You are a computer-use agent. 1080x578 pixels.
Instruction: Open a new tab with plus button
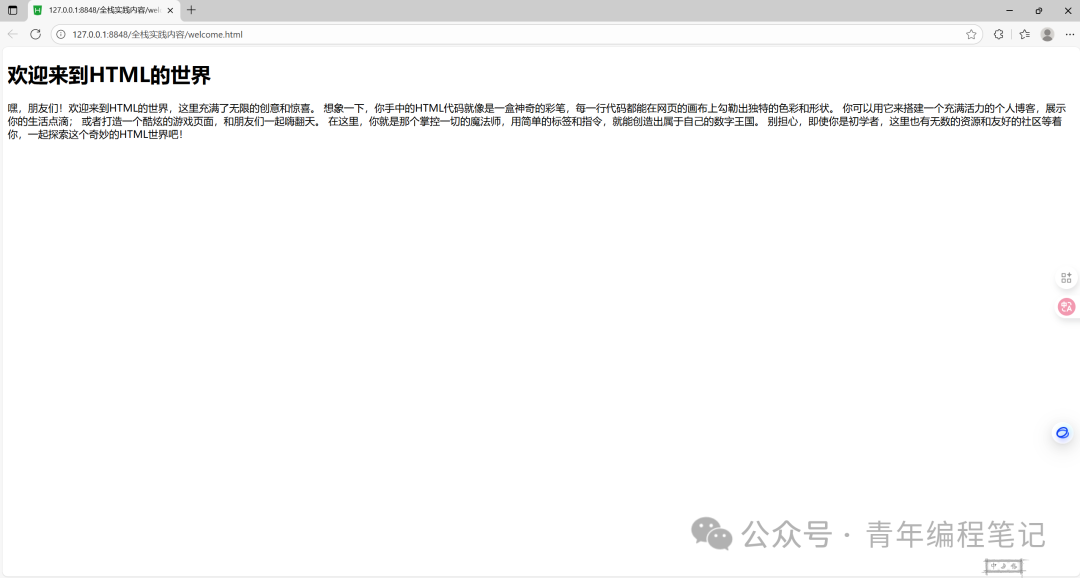click(x=191, y=10)
